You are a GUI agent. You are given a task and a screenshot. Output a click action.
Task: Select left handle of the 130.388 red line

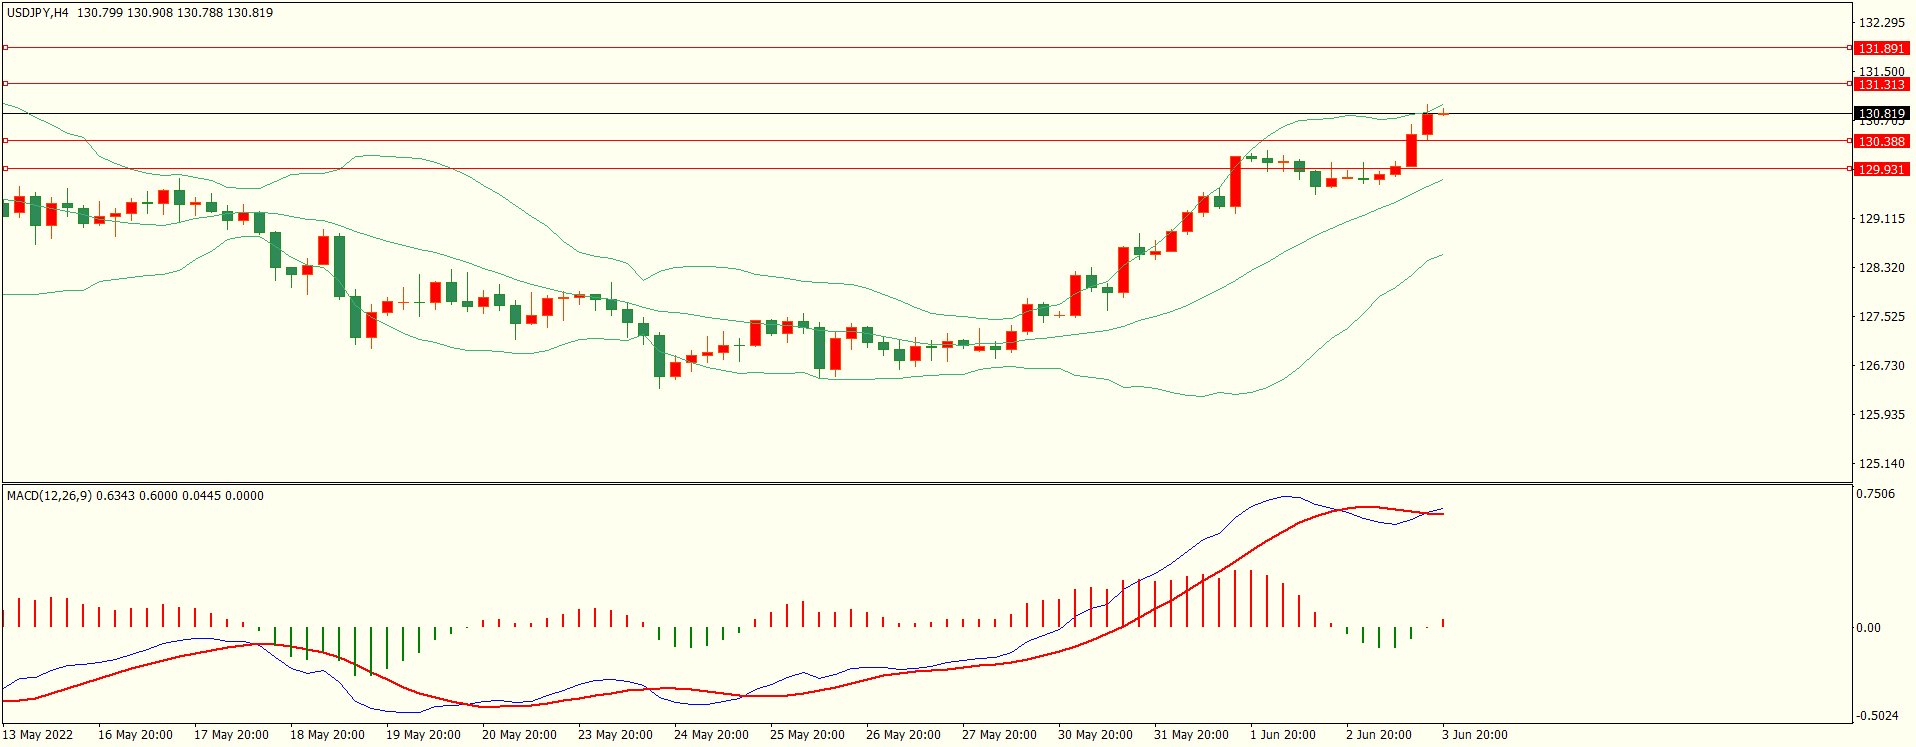(x=5, y=140)
